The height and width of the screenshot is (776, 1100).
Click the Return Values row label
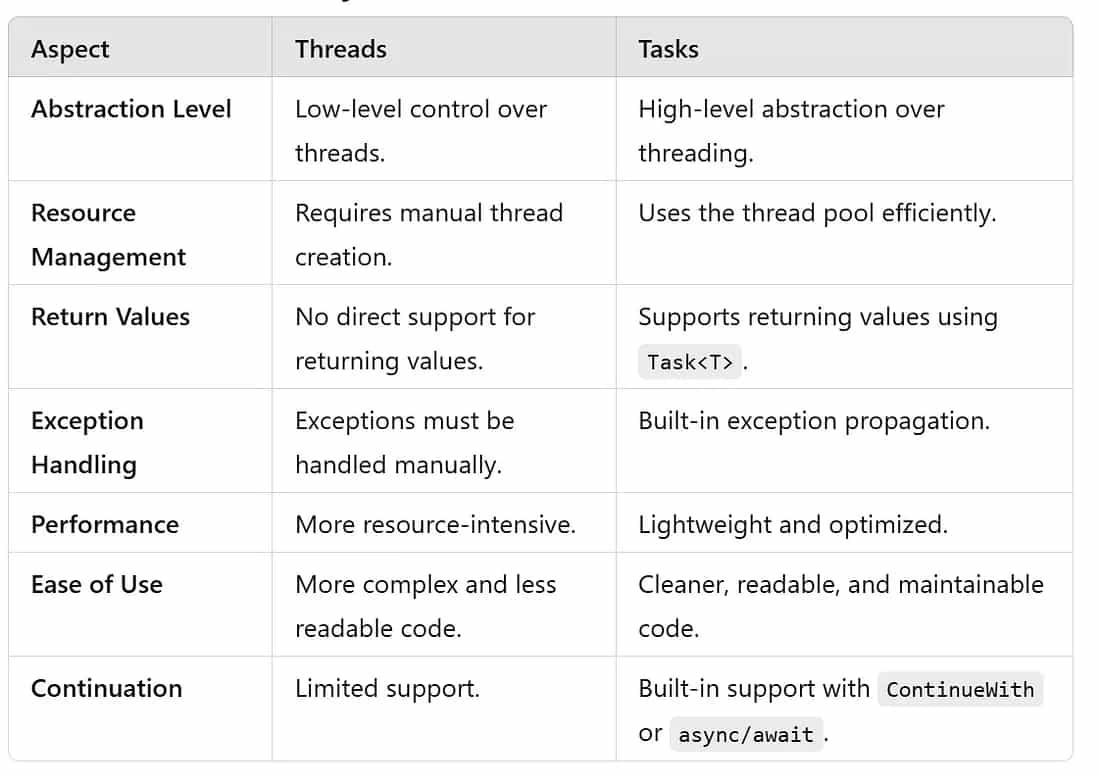(110, 316)
